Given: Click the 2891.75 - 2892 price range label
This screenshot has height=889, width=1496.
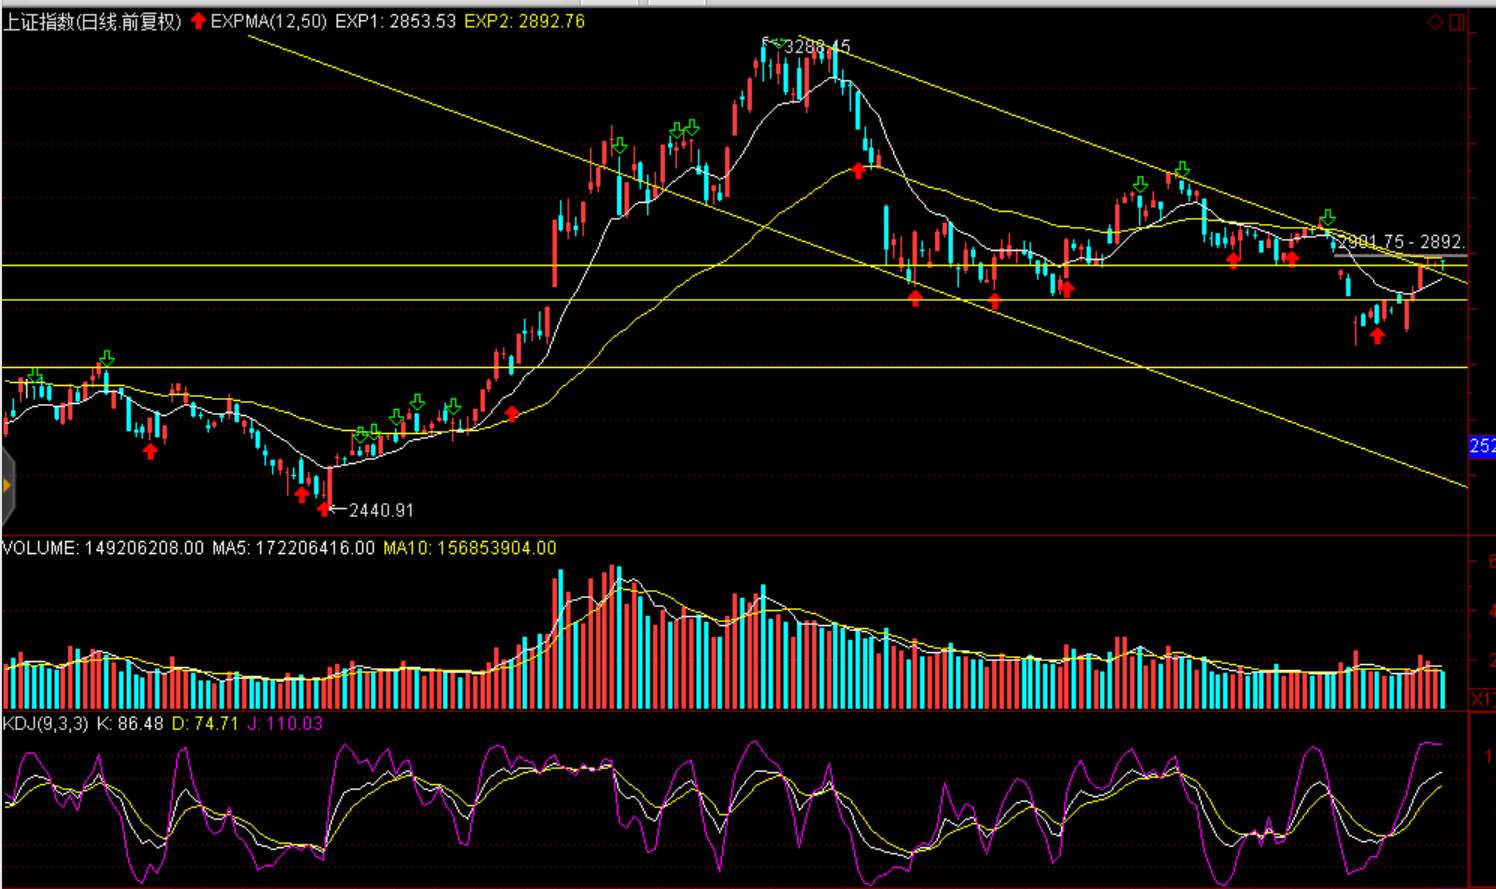Looking at the screenshot, I should pos(1401,242).
